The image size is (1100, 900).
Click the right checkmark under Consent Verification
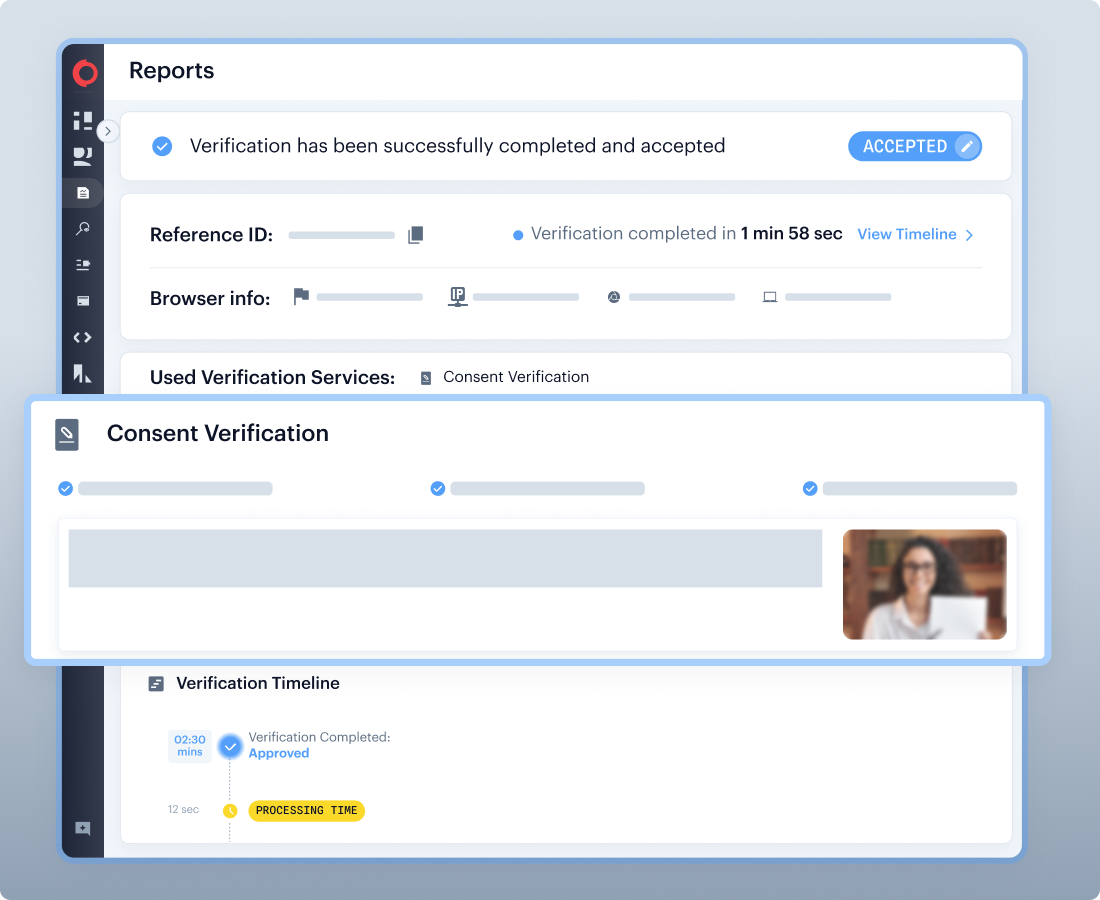810,489
